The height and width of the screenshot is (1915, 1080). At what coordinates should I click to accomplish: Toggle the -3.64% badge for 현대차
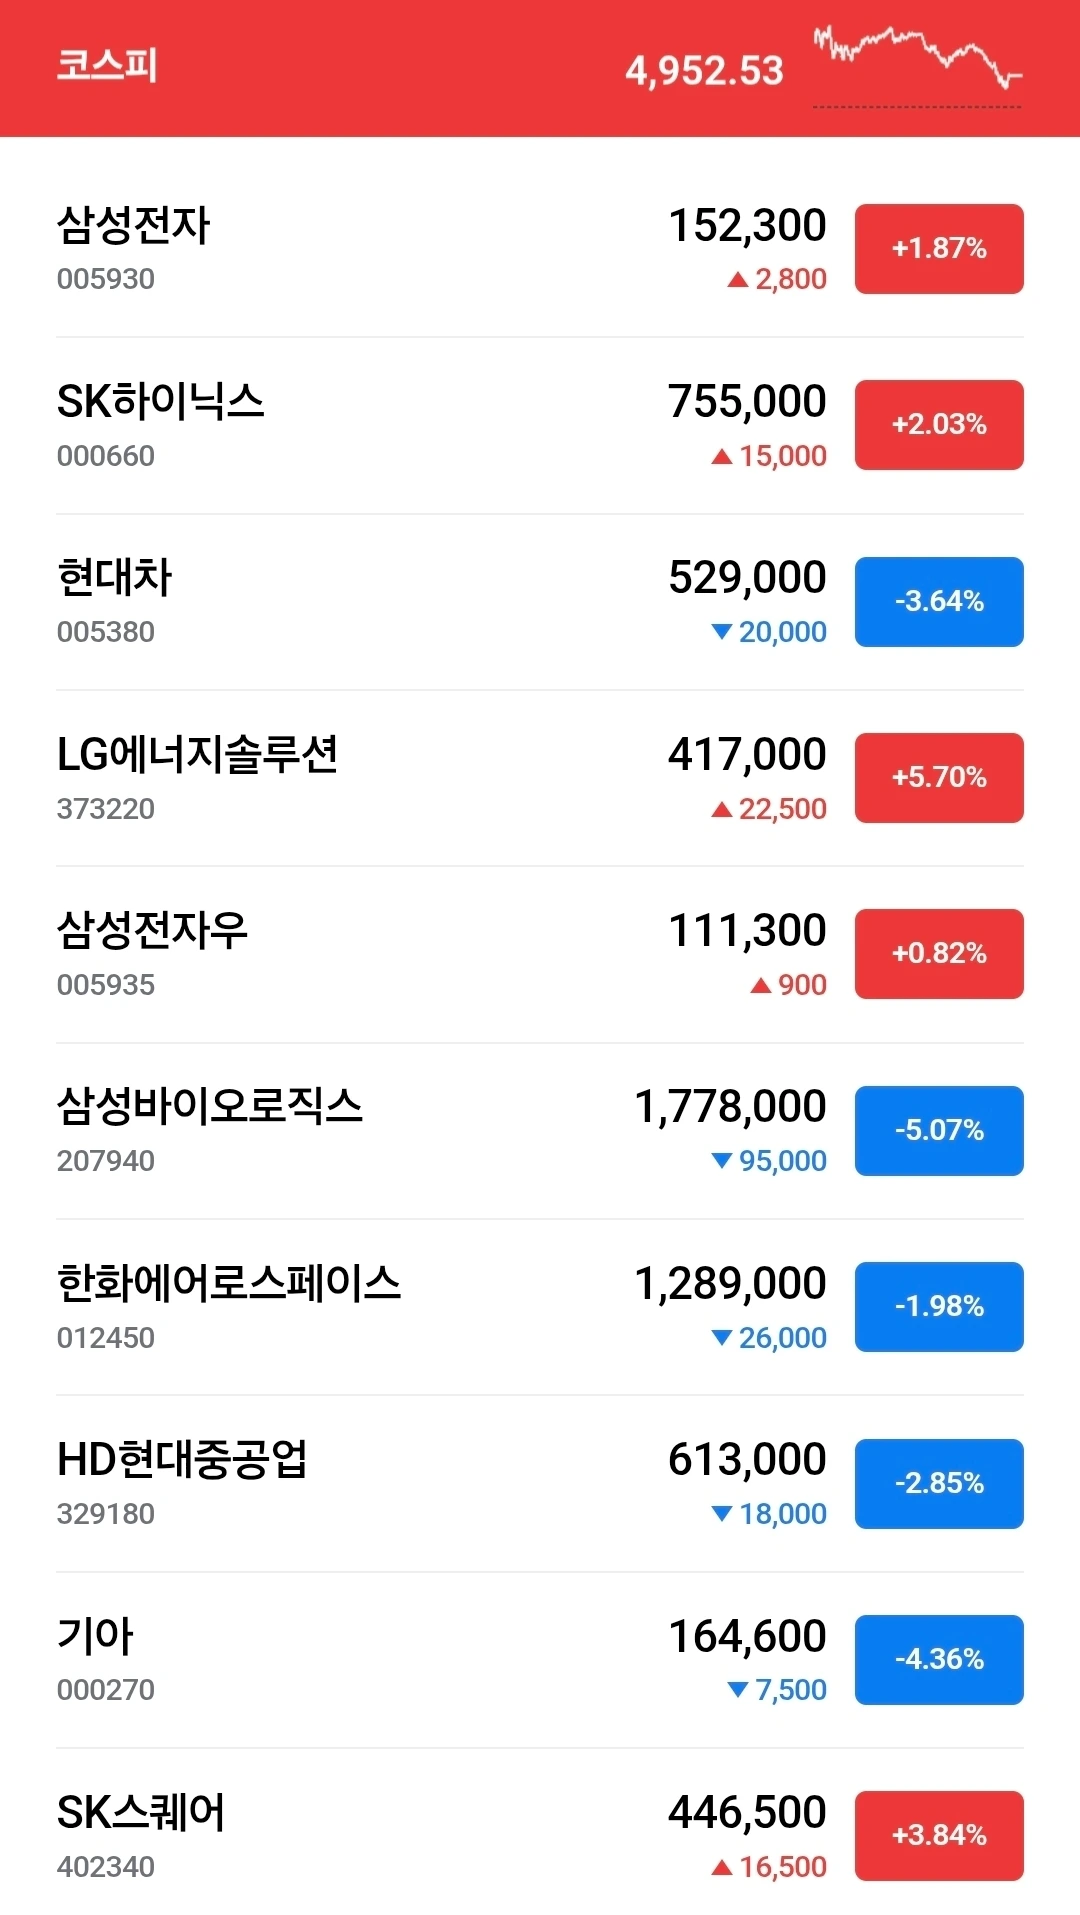pyautogui.click(x=939, y=602)
